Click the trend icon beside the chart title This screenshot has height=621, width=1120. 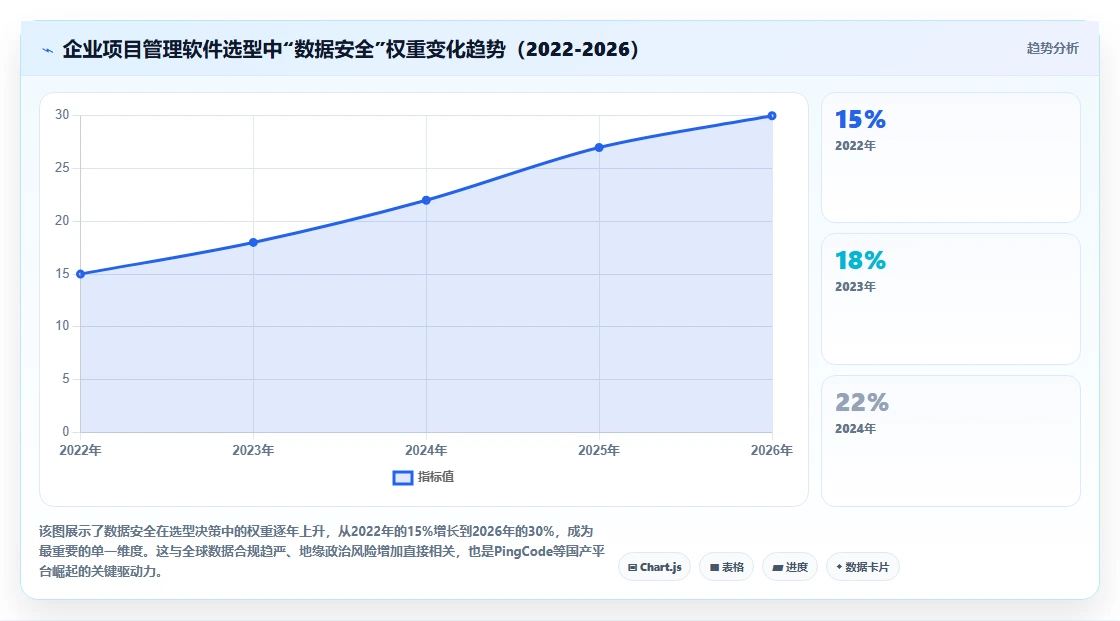coord(48,50)
